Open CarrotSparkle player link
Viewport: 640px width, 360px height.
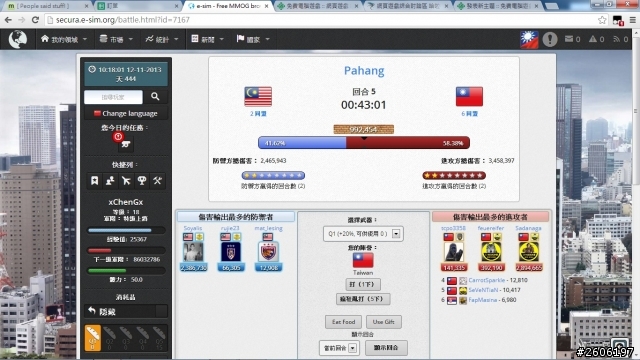486,280
